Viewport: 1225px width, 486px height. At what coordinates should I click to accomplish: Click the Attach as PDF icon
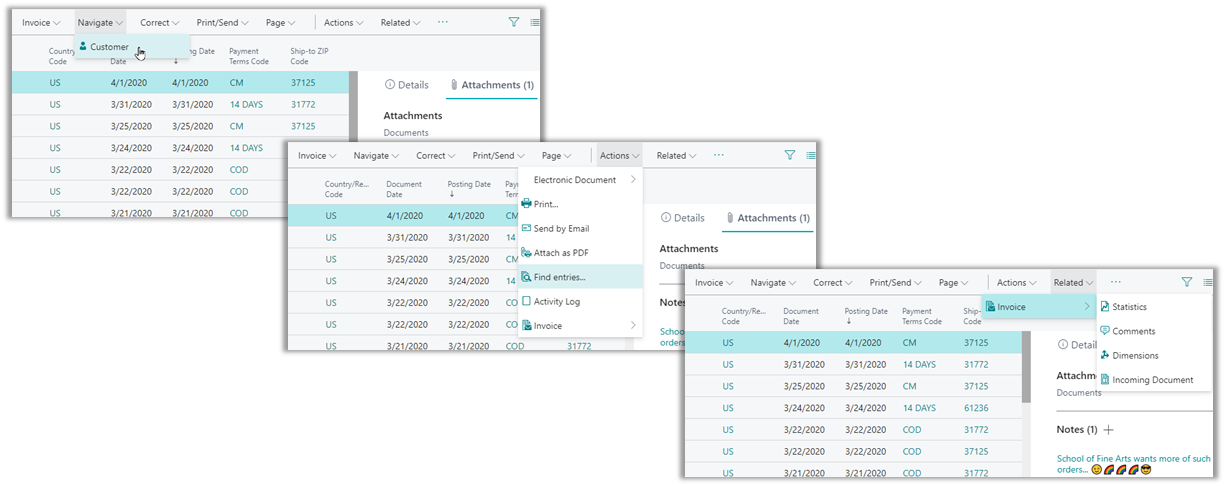point(526,253)
